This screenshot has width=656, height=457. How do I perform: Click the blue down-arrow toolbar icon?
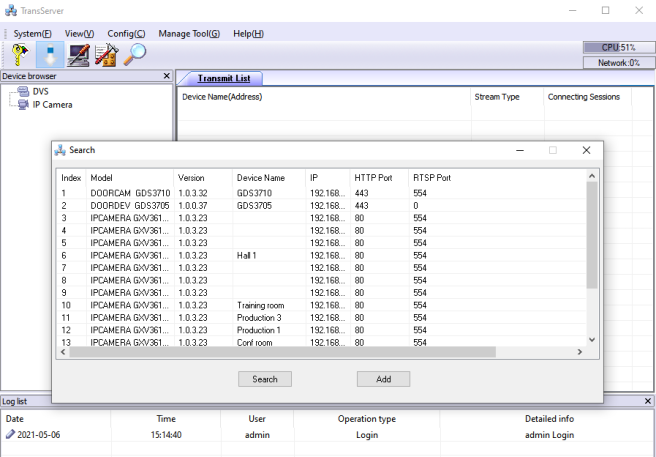pos(50,55)
